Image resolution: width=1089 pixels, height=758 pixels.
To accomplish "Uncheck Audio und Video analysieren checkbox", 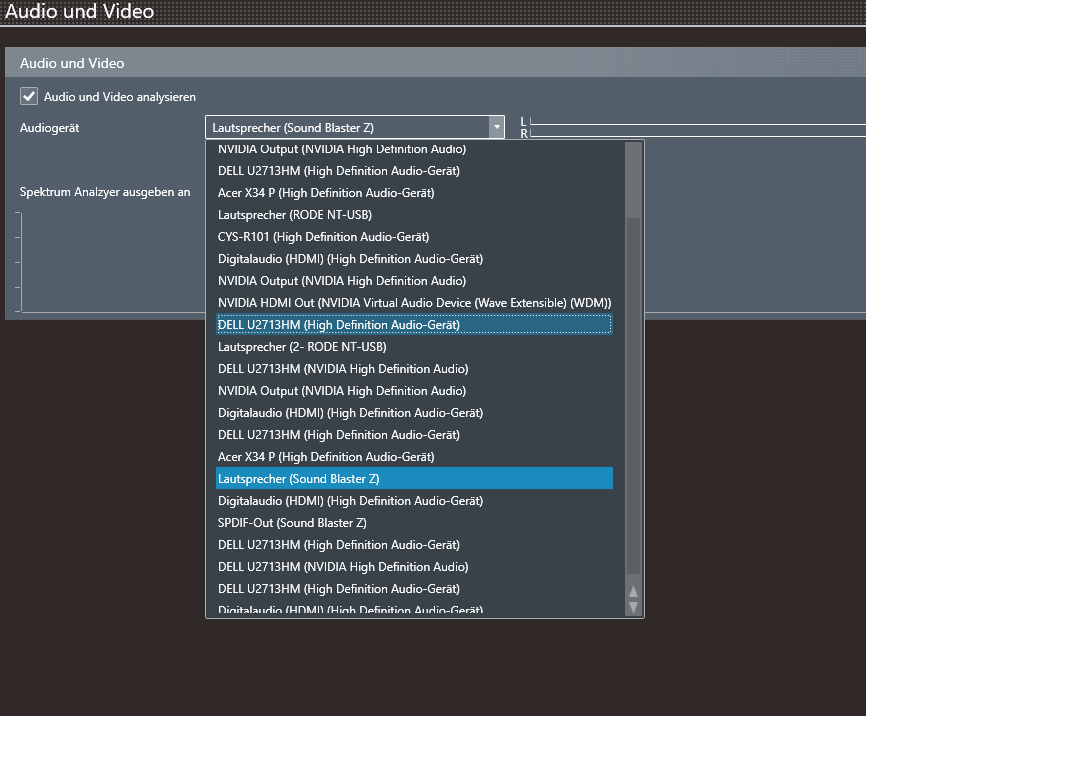I will coord(28,96).
